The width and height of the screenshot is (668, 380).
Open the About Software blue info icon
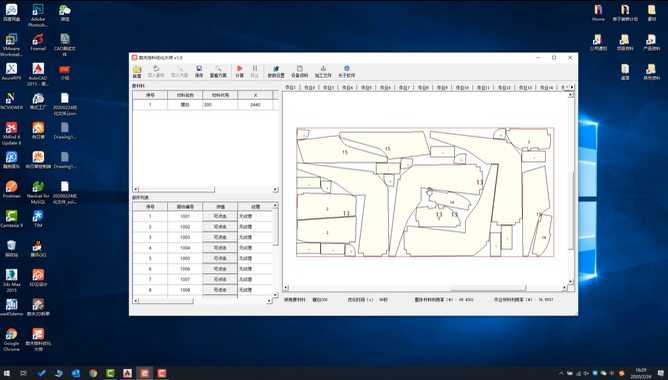click(x=346, y=71)
